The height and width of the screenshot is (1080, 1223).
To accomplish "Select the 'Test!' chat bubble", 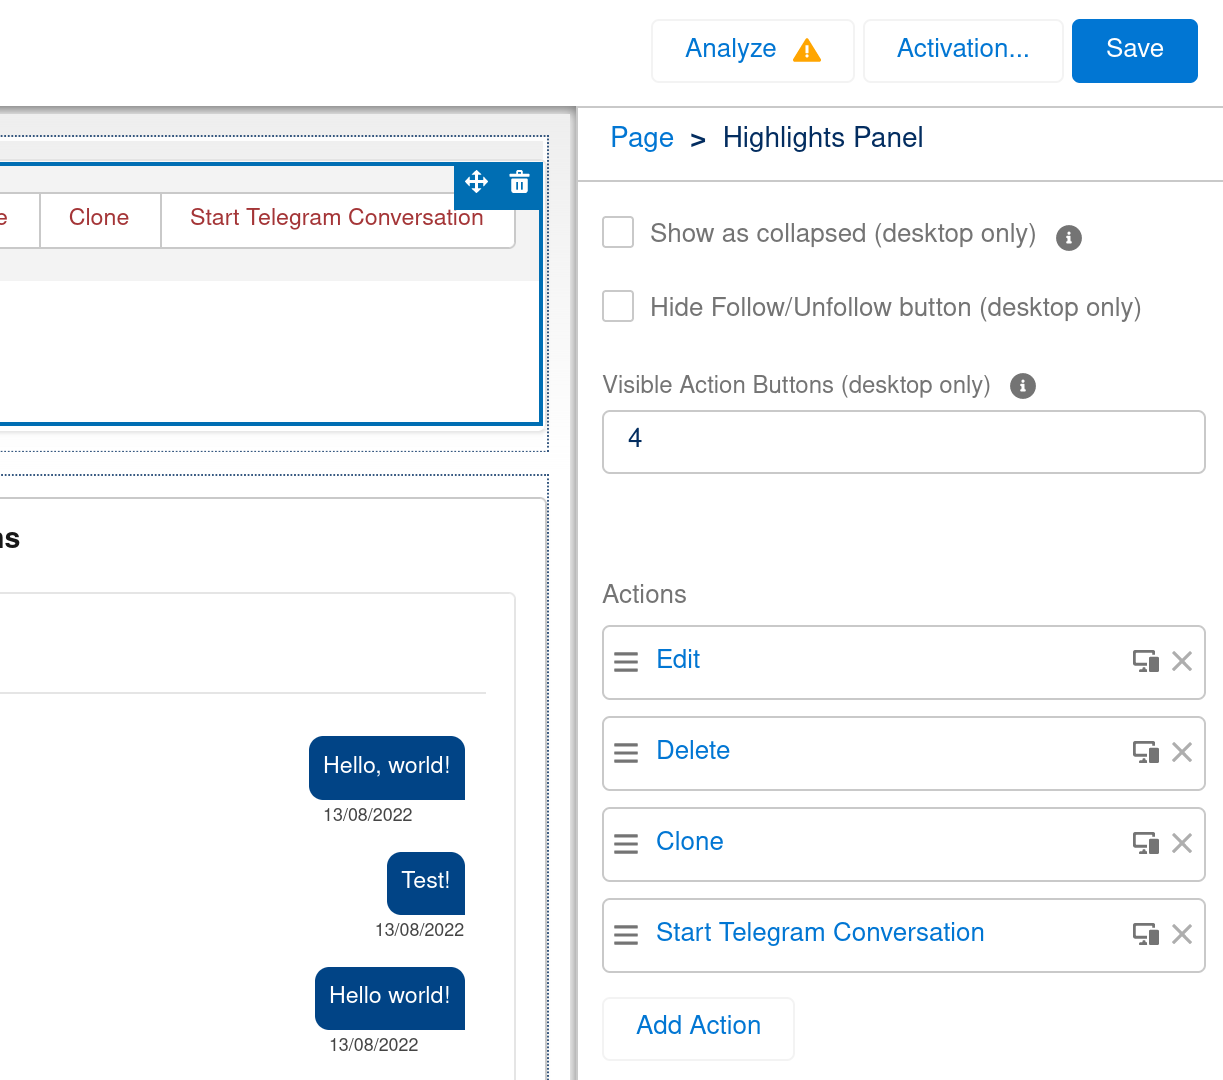I will coord(426,882).
